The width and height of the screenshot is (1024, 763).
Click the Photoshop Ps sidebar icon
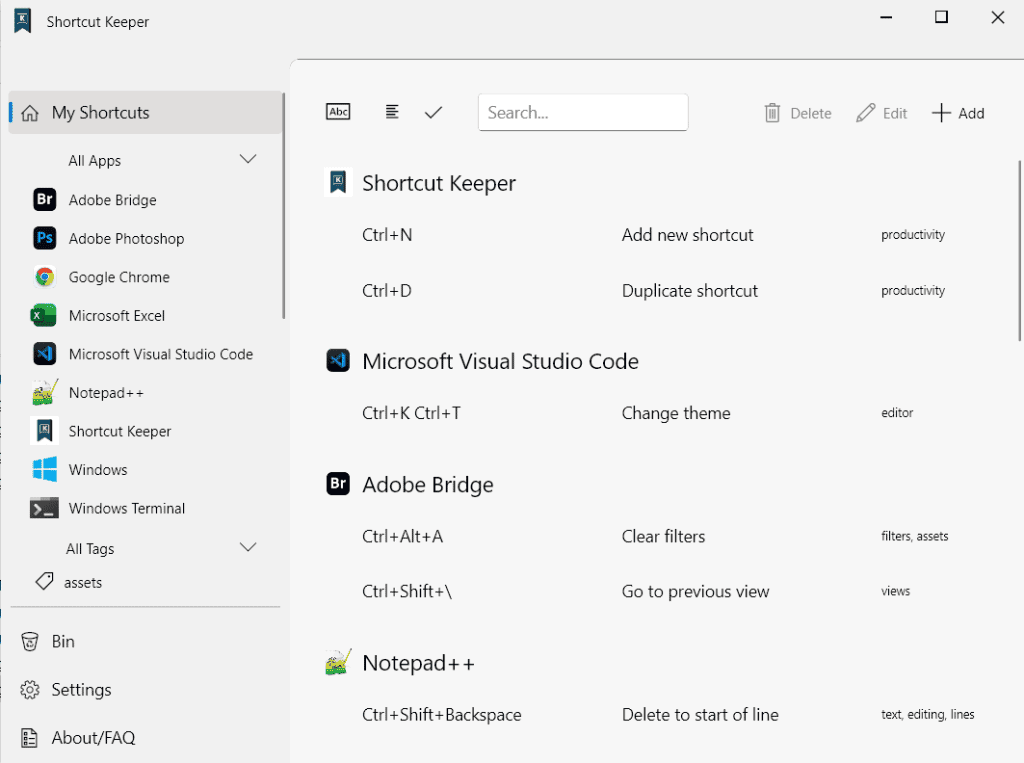point(44,238)
